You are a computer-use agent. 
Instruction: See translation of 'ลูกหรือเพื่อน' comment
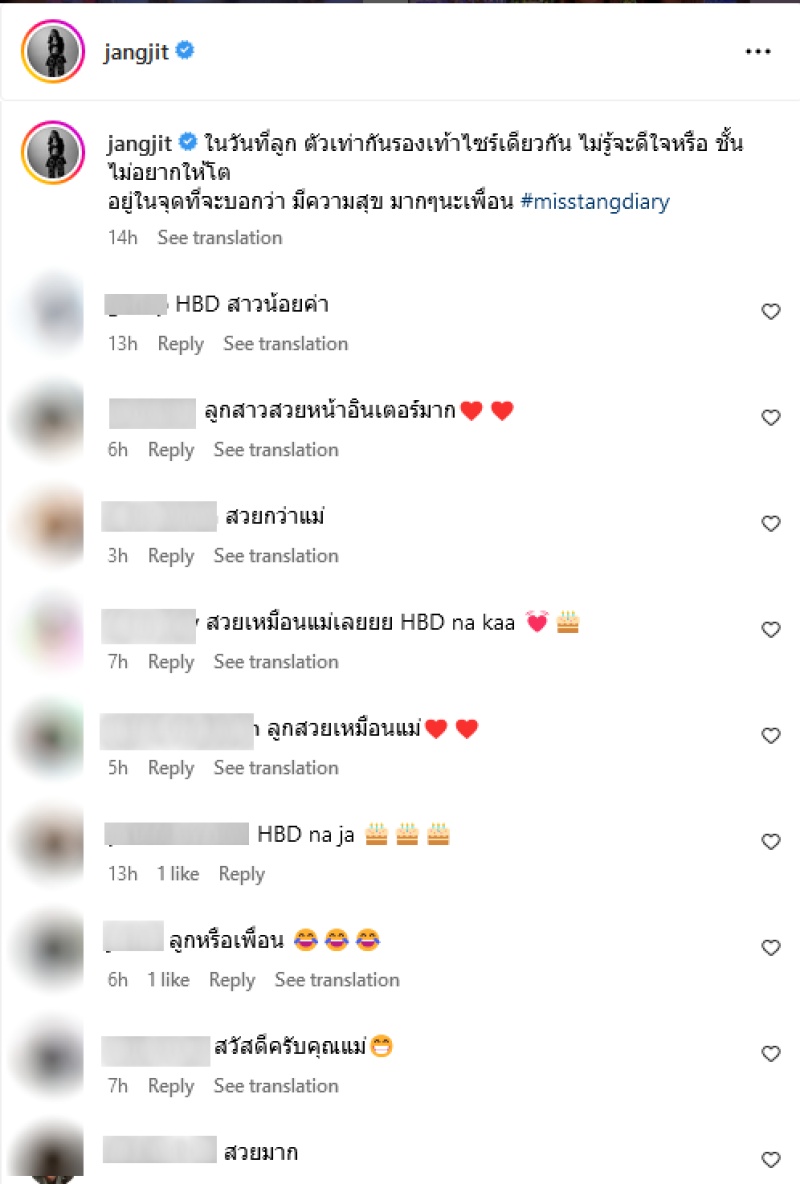click(337, 979)
